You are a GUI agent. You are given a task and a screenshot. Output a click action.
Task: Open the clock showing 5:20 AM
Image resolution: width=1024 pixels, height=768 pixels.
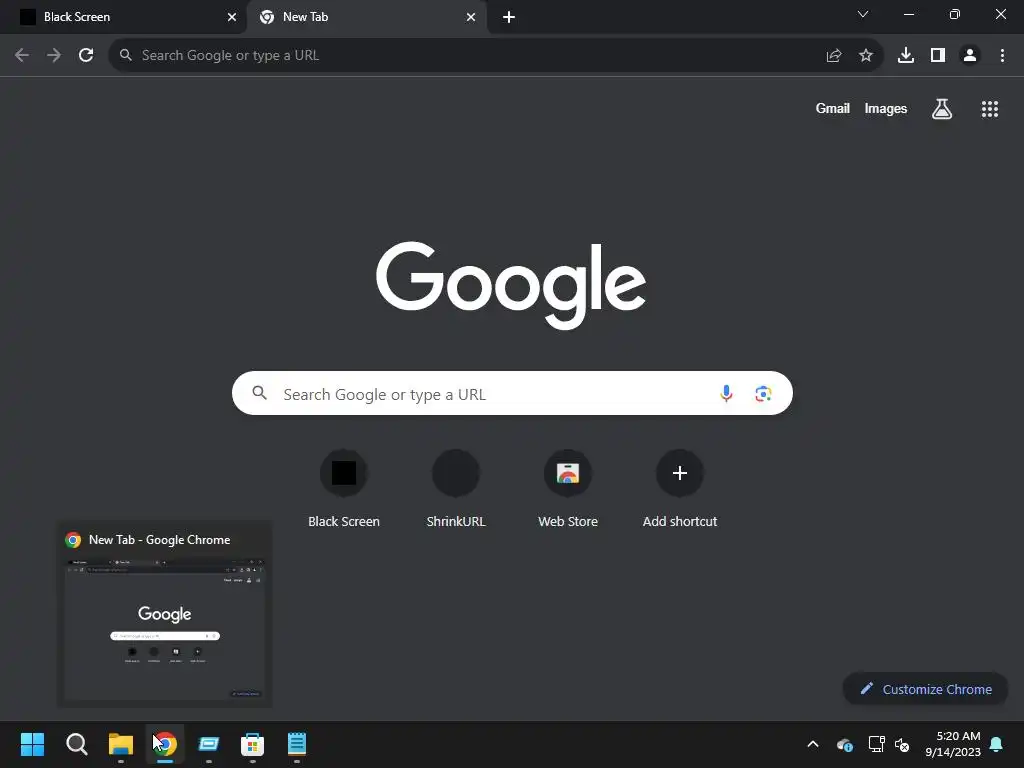click(x=953, y=744)
